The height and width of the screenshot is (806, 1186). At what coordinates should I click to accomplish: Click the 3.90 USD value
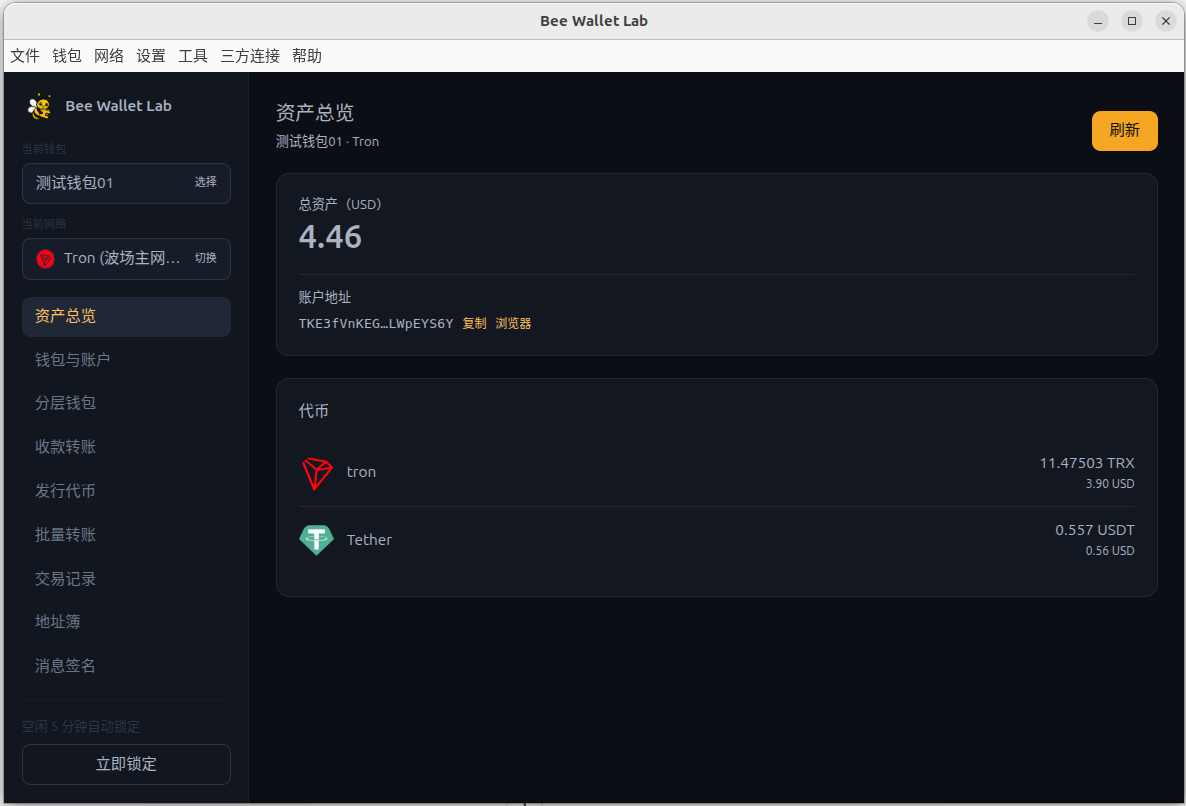pos(1110,484)
